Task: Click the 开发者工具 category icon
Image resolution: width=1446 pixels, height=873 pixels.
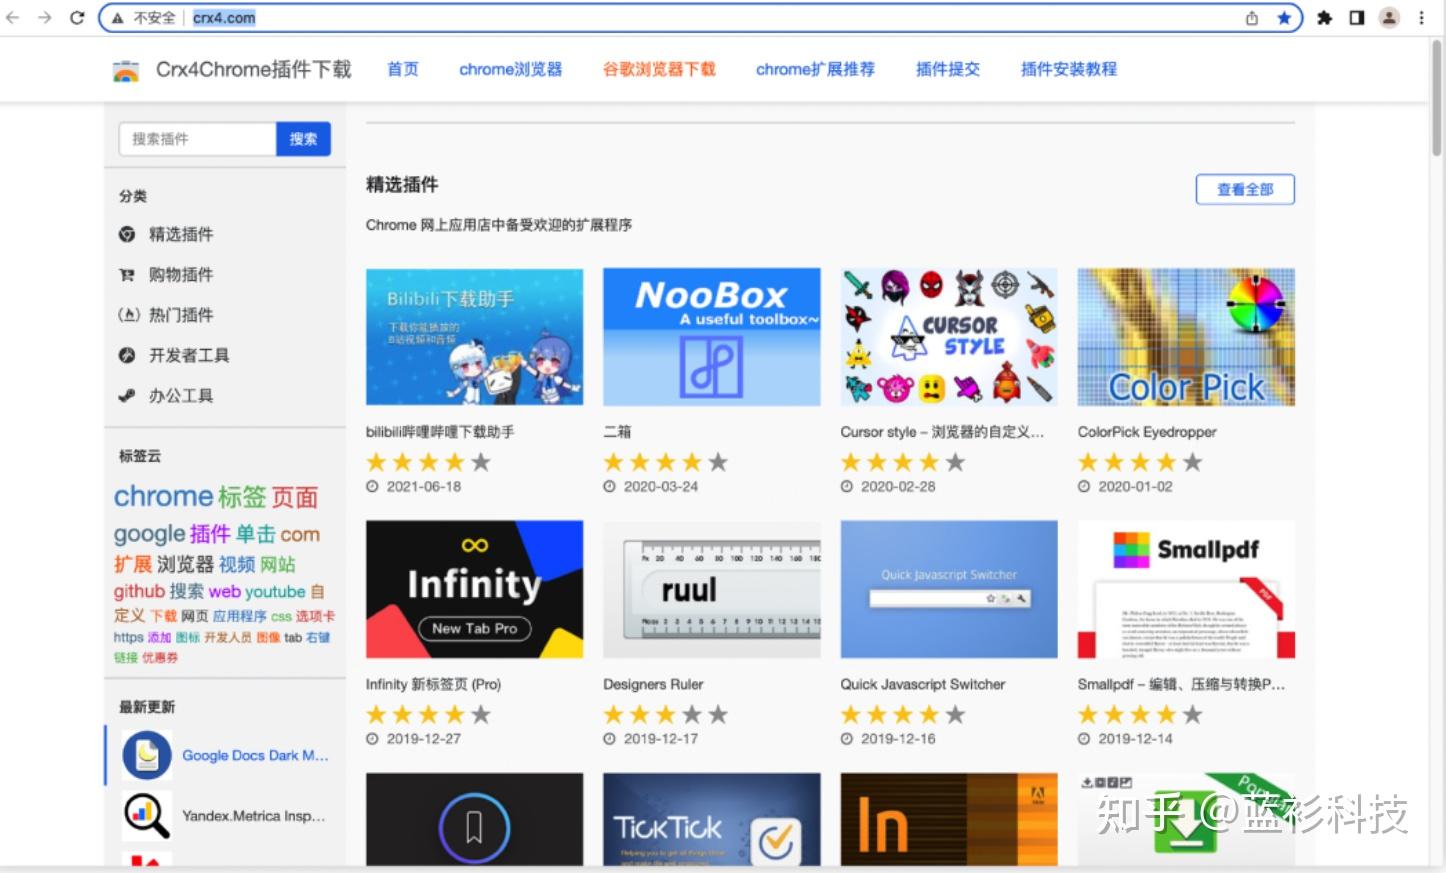Action: [x=127, y=355]
